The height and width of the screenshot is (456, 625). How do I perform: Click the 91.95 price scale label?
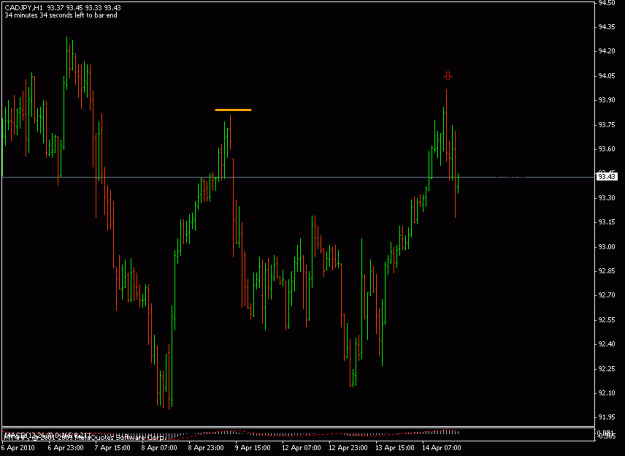[605, 417]
